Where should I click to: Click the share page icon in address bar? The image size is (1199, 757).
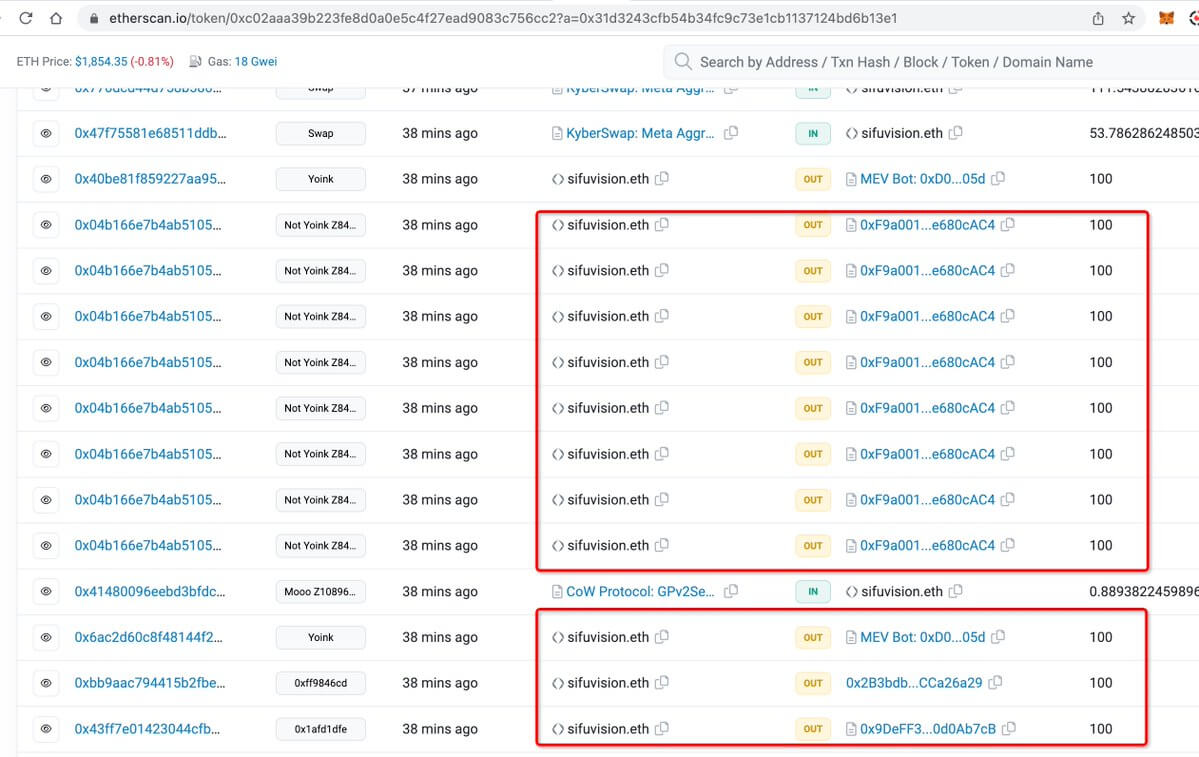tap(1098, 18)
